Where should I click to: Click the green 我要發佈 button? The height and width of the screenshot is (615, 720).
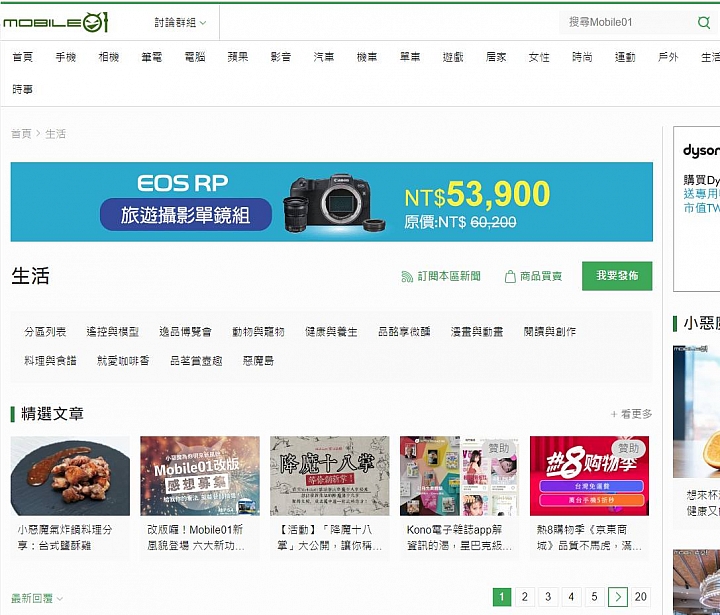pyautogui.click(x=617, y=276)
